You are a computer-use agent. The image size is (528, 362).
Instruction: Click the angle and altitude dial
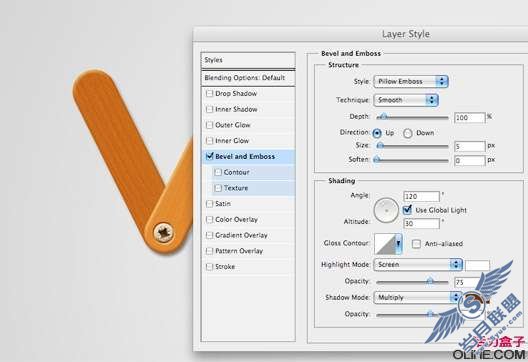coord(386,210)
